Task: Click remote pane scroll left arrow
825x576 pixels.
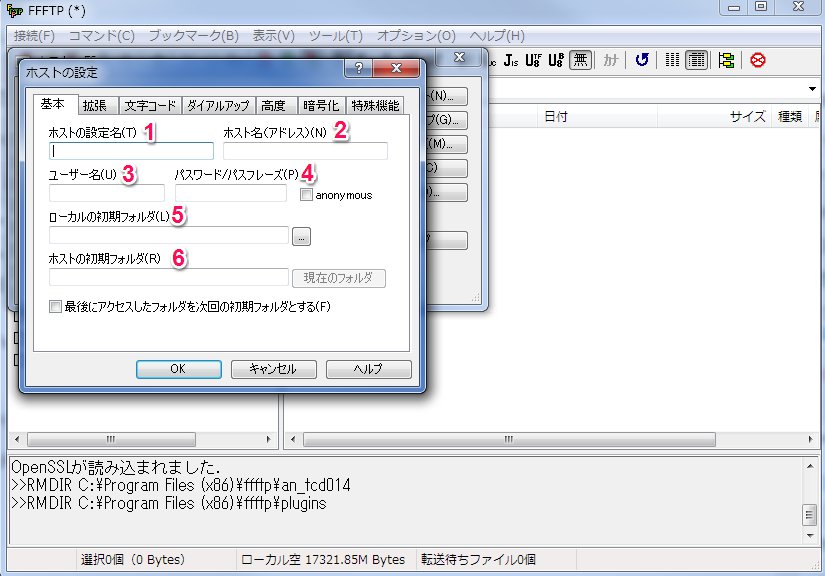Action: click(x=293, y=439)
